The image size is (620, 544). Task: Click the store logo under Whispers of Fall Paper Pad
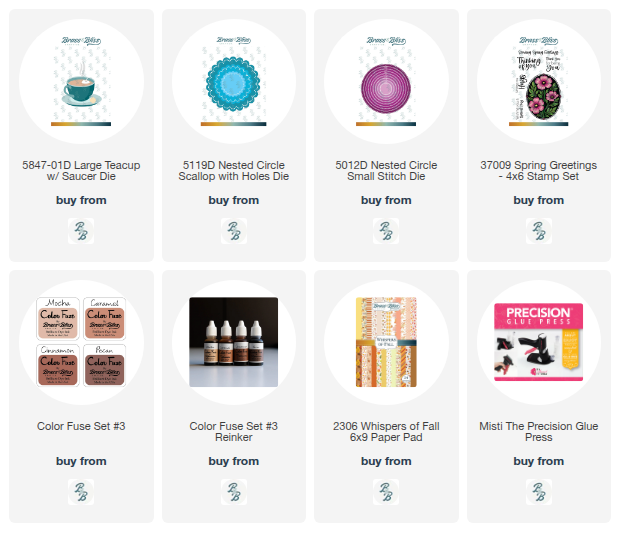point(386,492)
